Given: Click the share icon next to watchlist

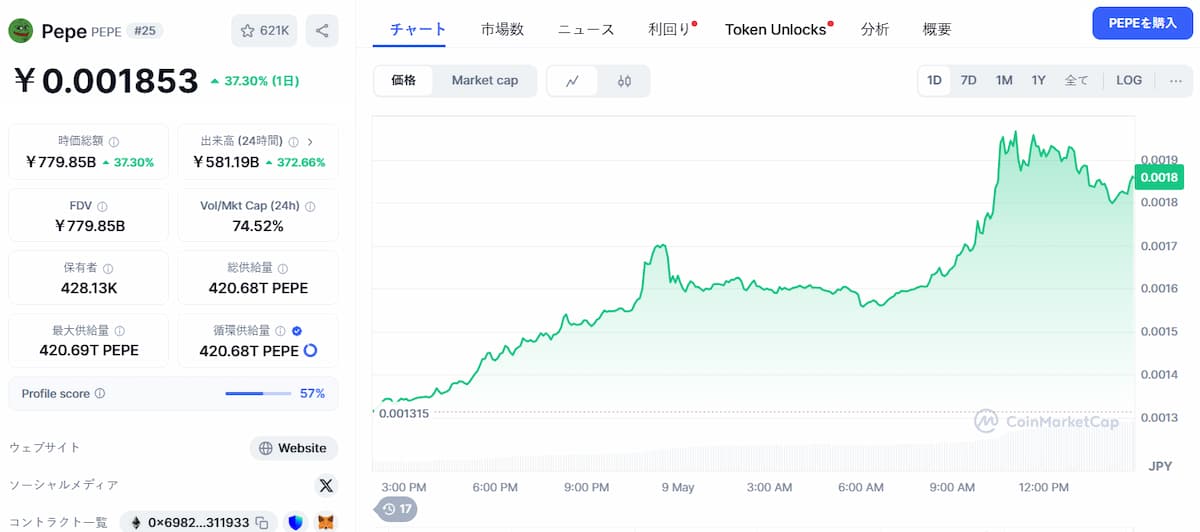Looking at the screenshot, I should point(322,31).
